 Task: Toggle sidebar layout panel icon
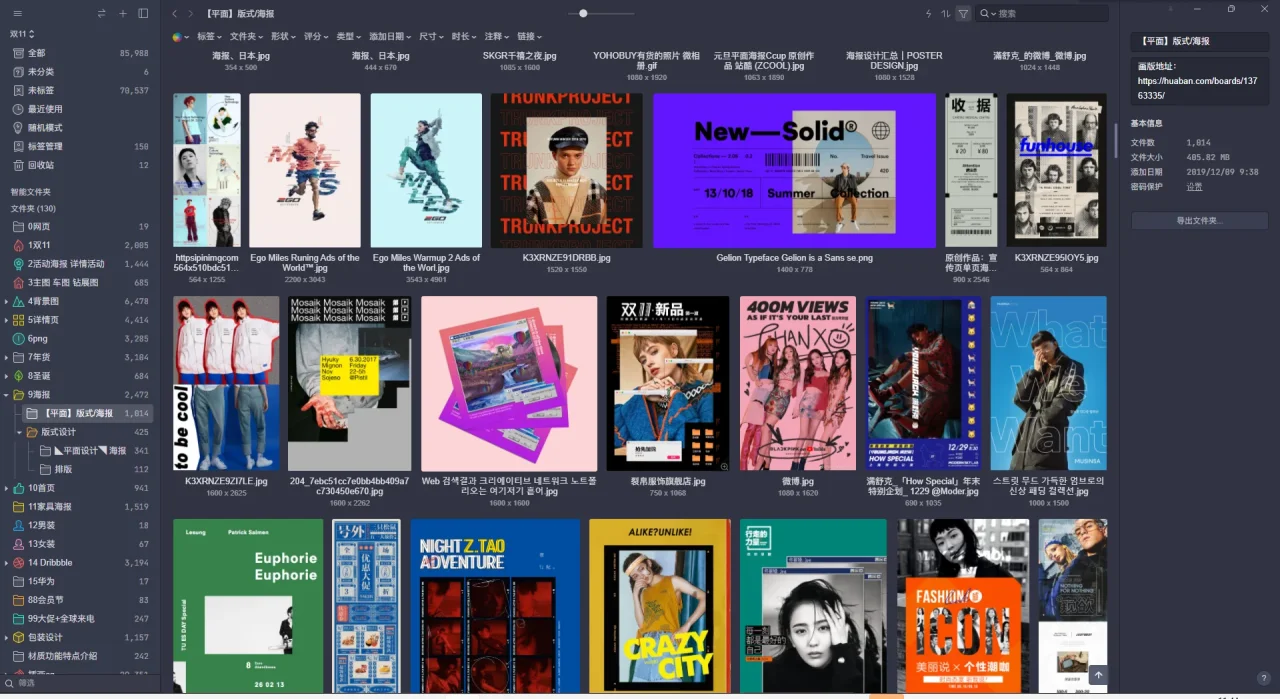coord(143,13)
